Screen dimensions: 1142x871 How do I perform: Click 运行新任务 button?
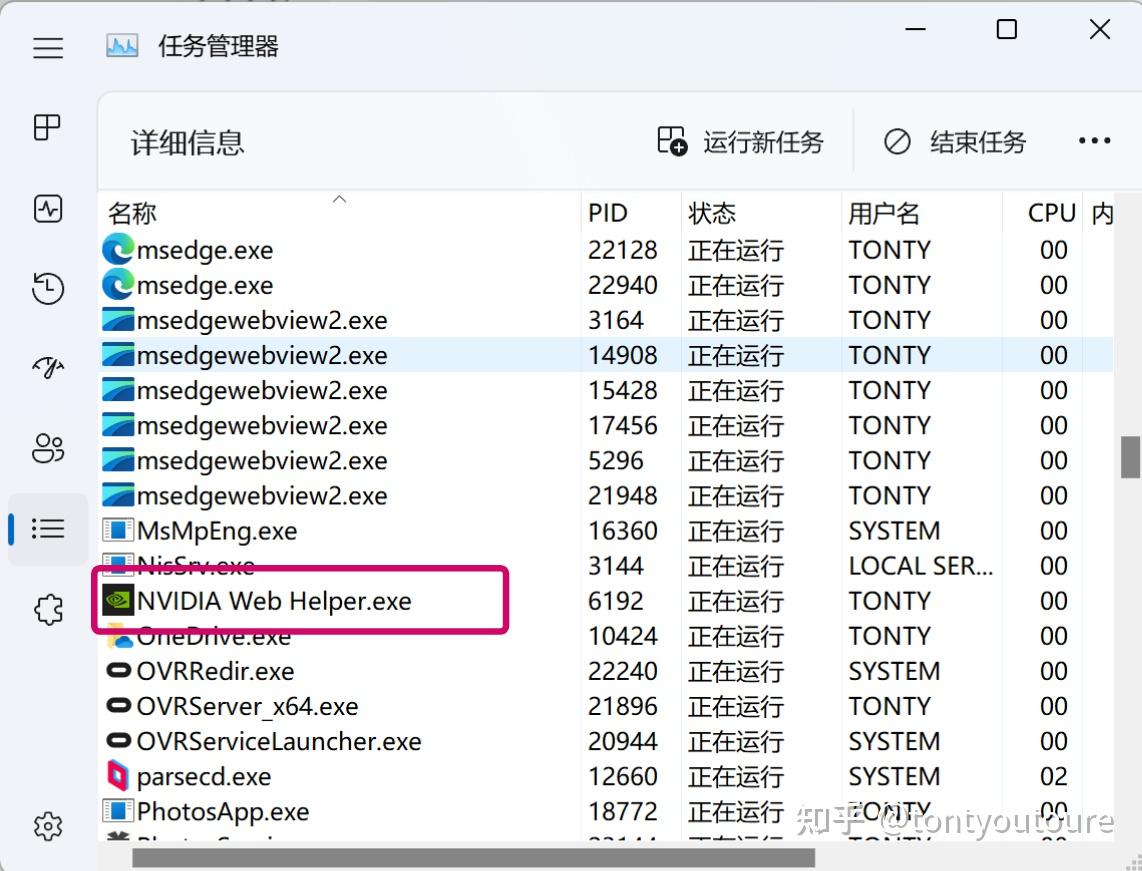point(741,141)
